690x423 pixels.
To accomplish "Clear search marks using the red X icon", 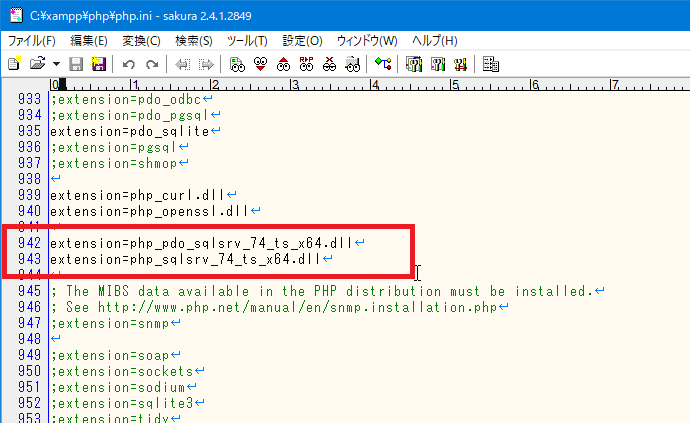I will click(329, 63).
